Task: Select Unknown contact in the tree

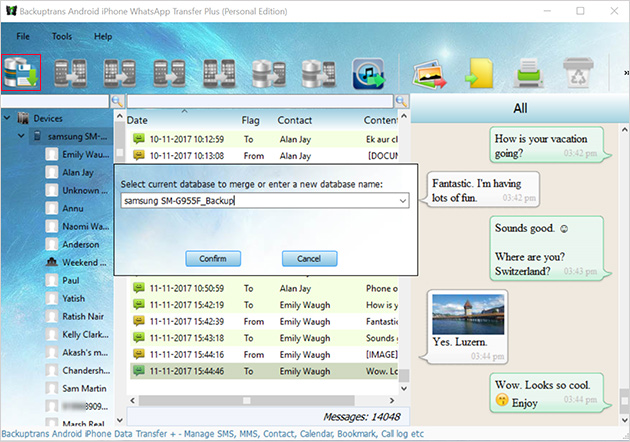Action: pos(77,190)
